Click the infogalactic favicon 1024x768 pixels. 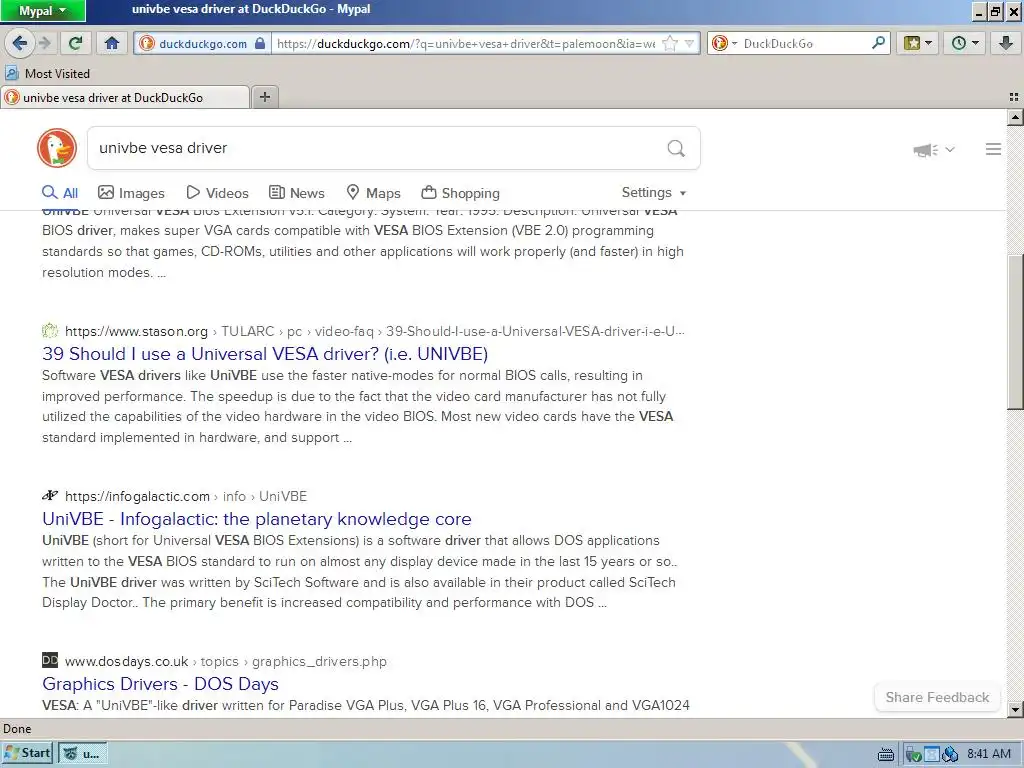tap(50, 496)
